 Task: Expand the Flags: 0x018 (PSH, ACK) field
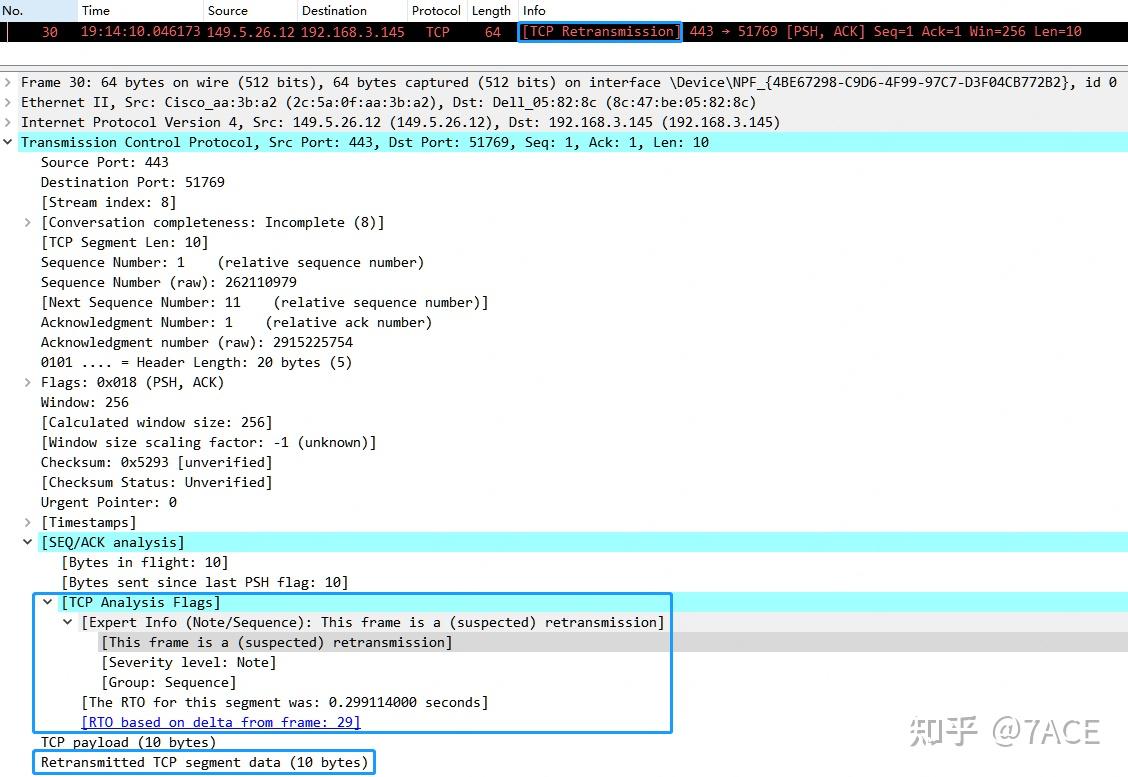coord(27,382)
